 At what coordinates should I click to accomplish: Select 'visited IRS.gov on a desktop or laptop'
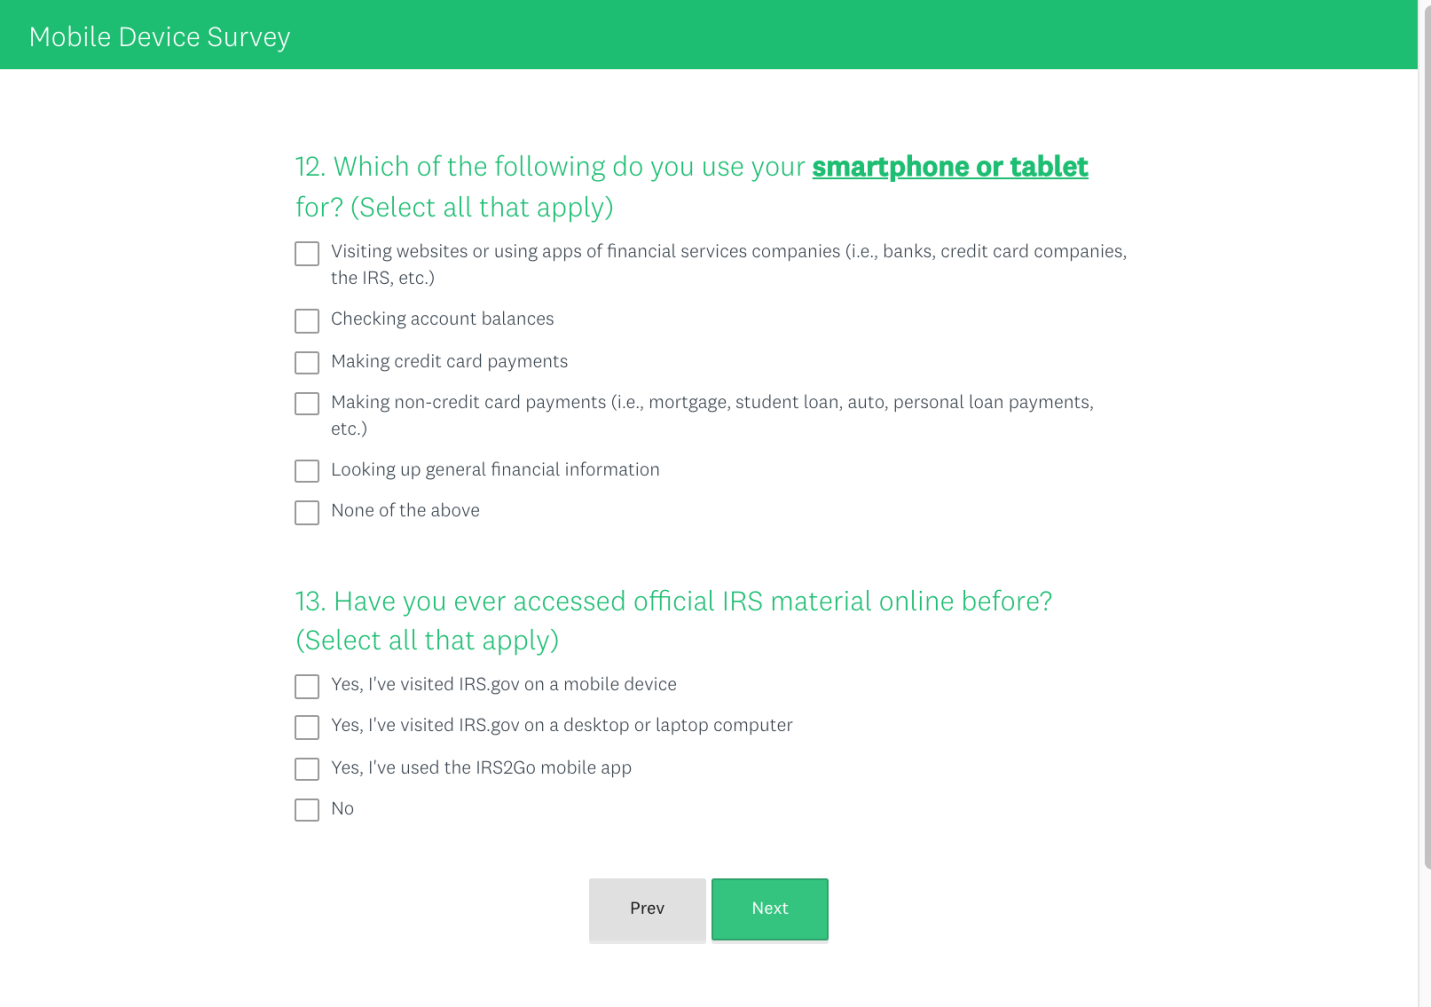coord(307,727)
